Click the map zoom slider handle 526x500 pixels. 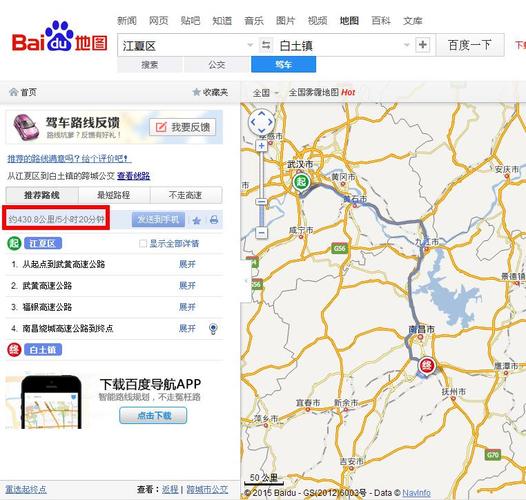click(x=262, y=201)
